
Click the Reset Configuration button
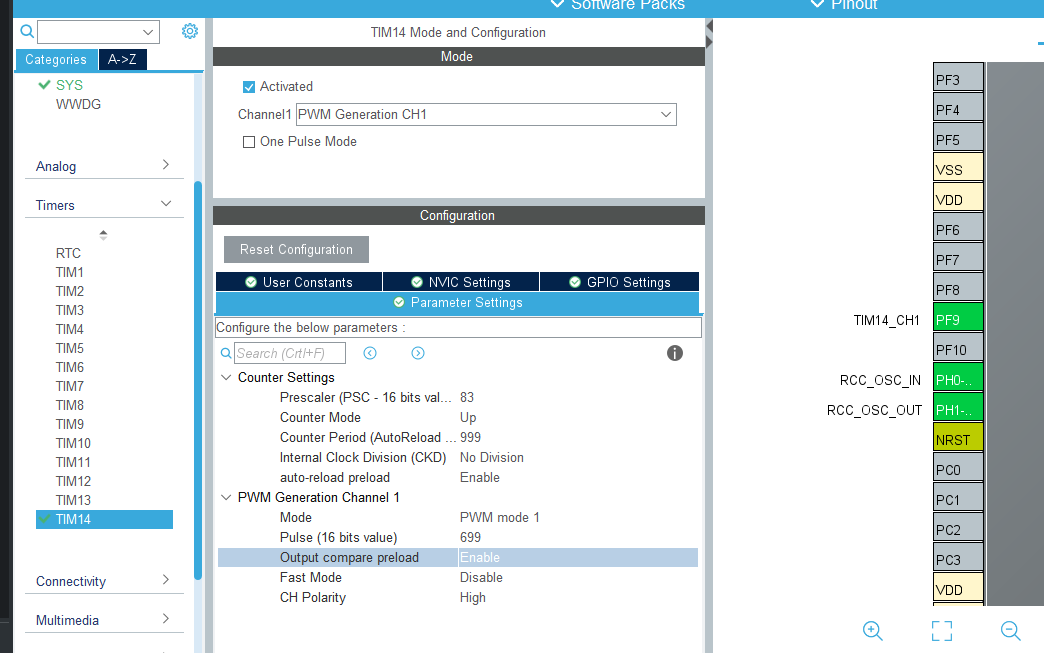tap(295, 249)
